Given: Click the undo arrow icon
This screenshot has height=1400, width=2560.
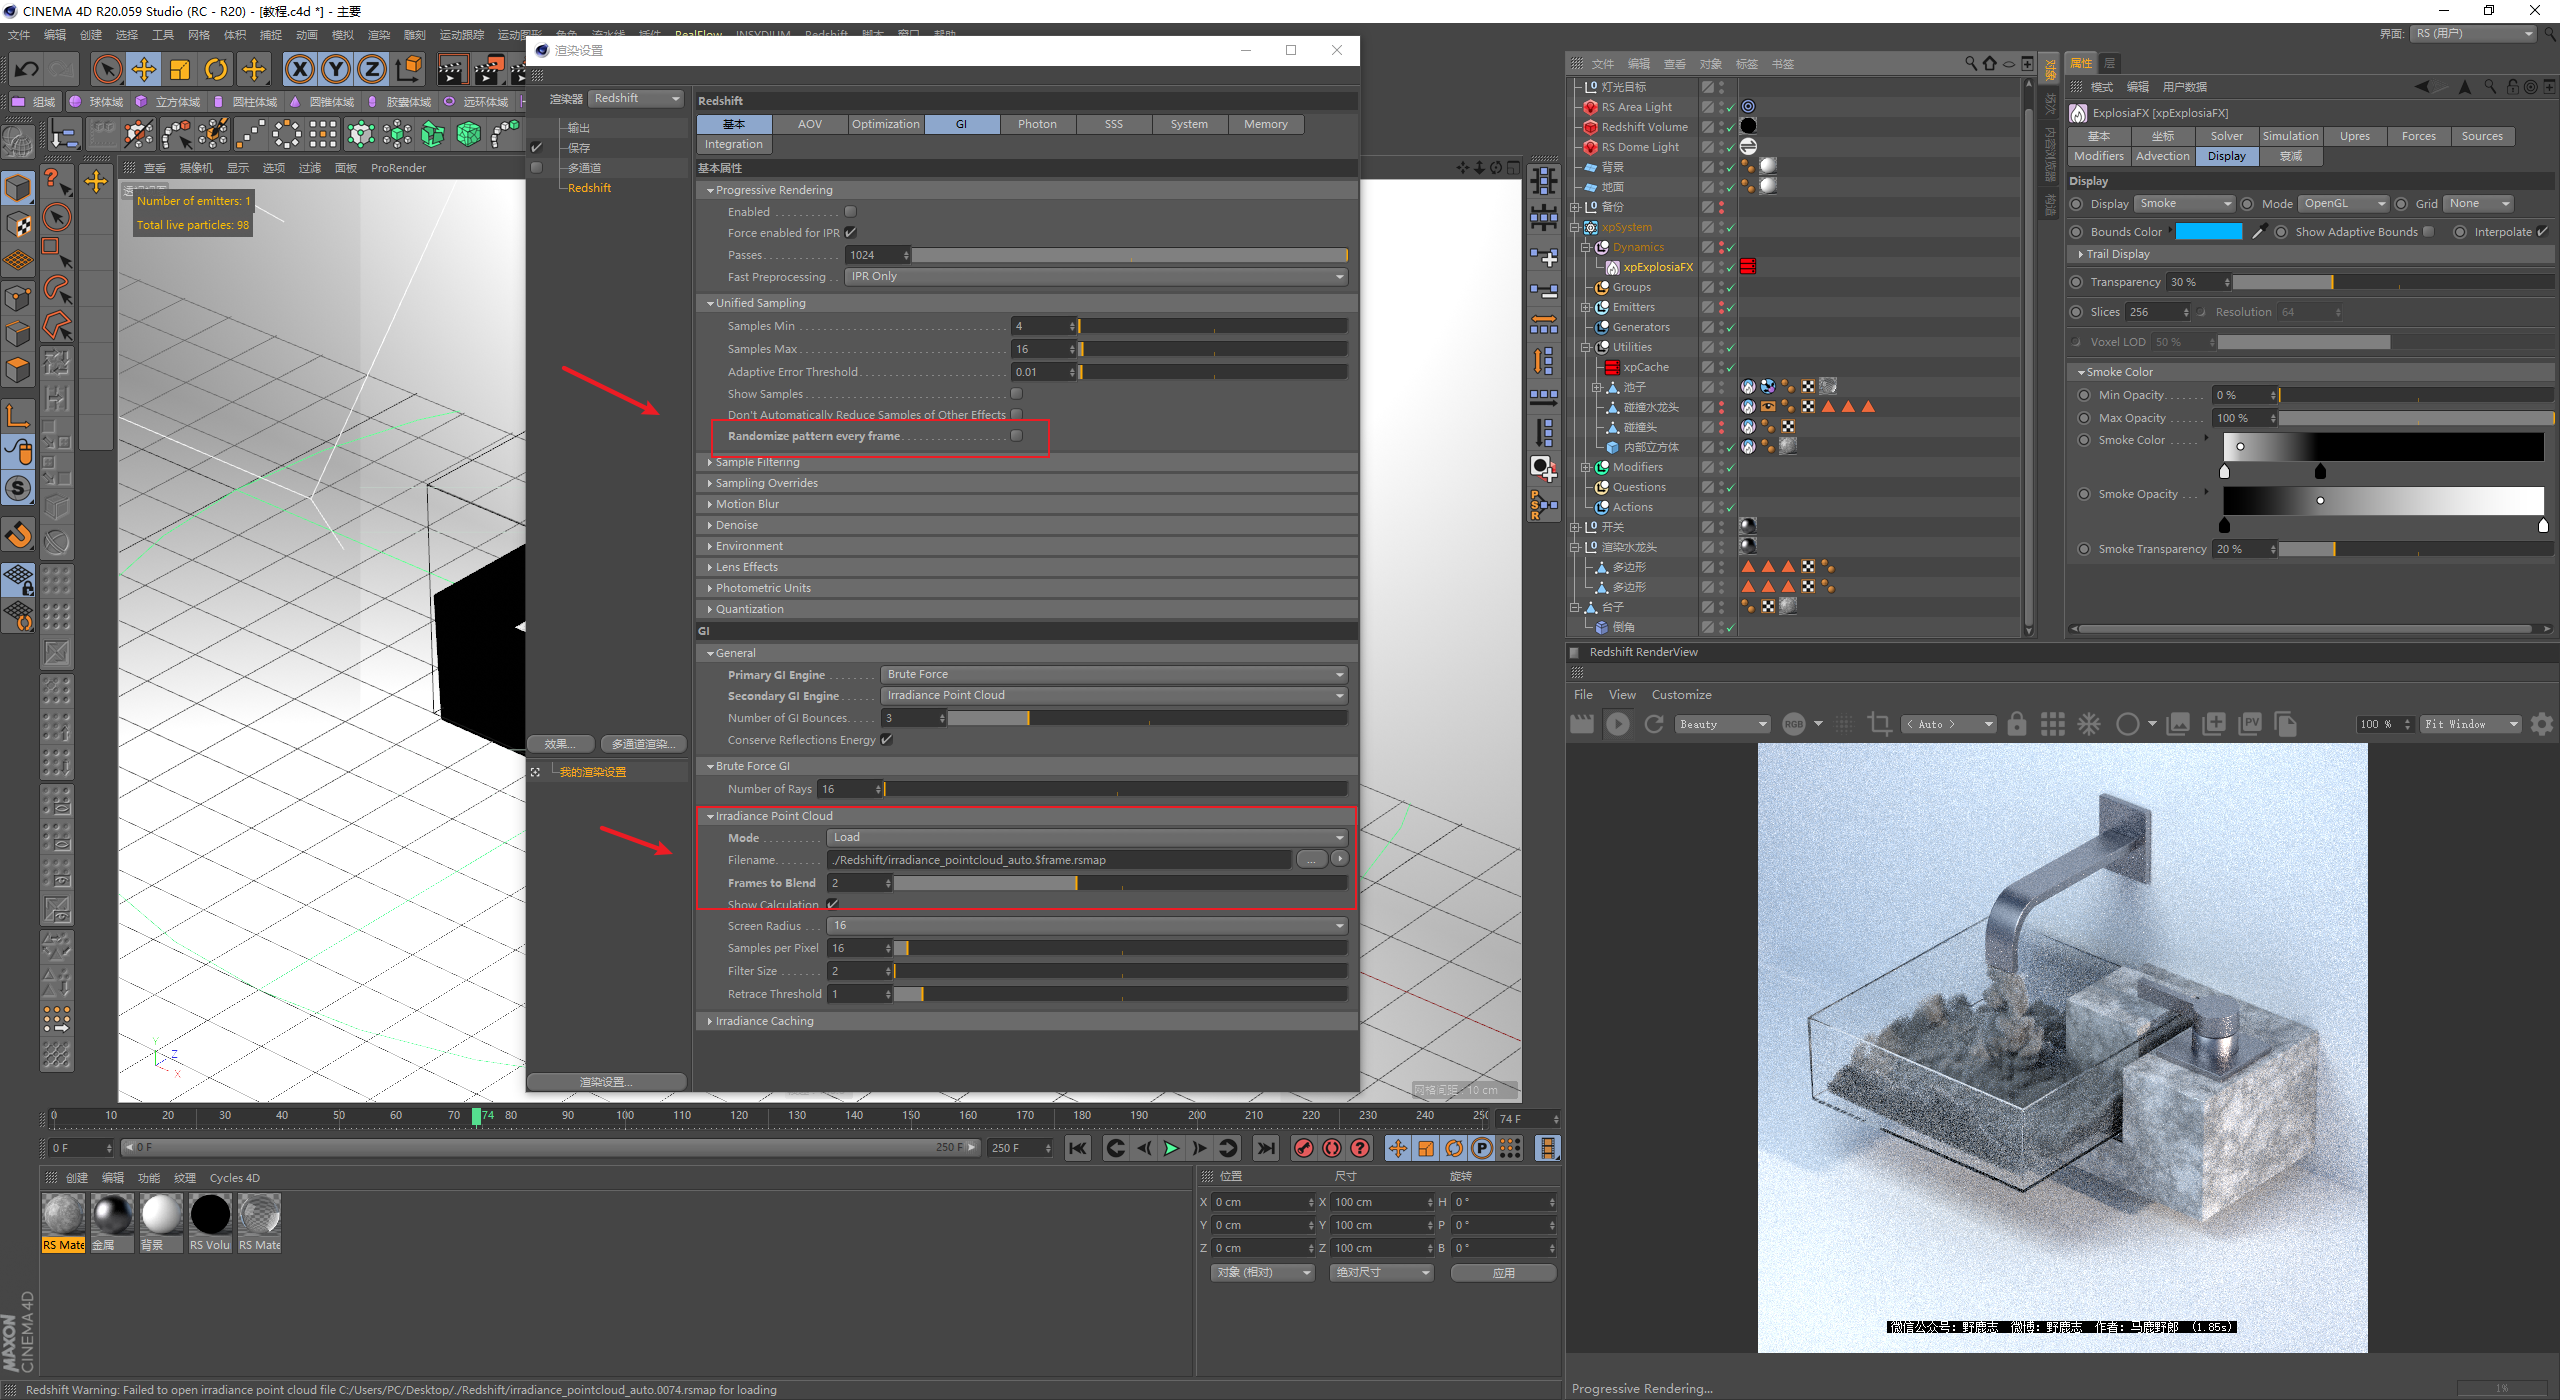Looking at the screenshot, I should click(27, 69).
